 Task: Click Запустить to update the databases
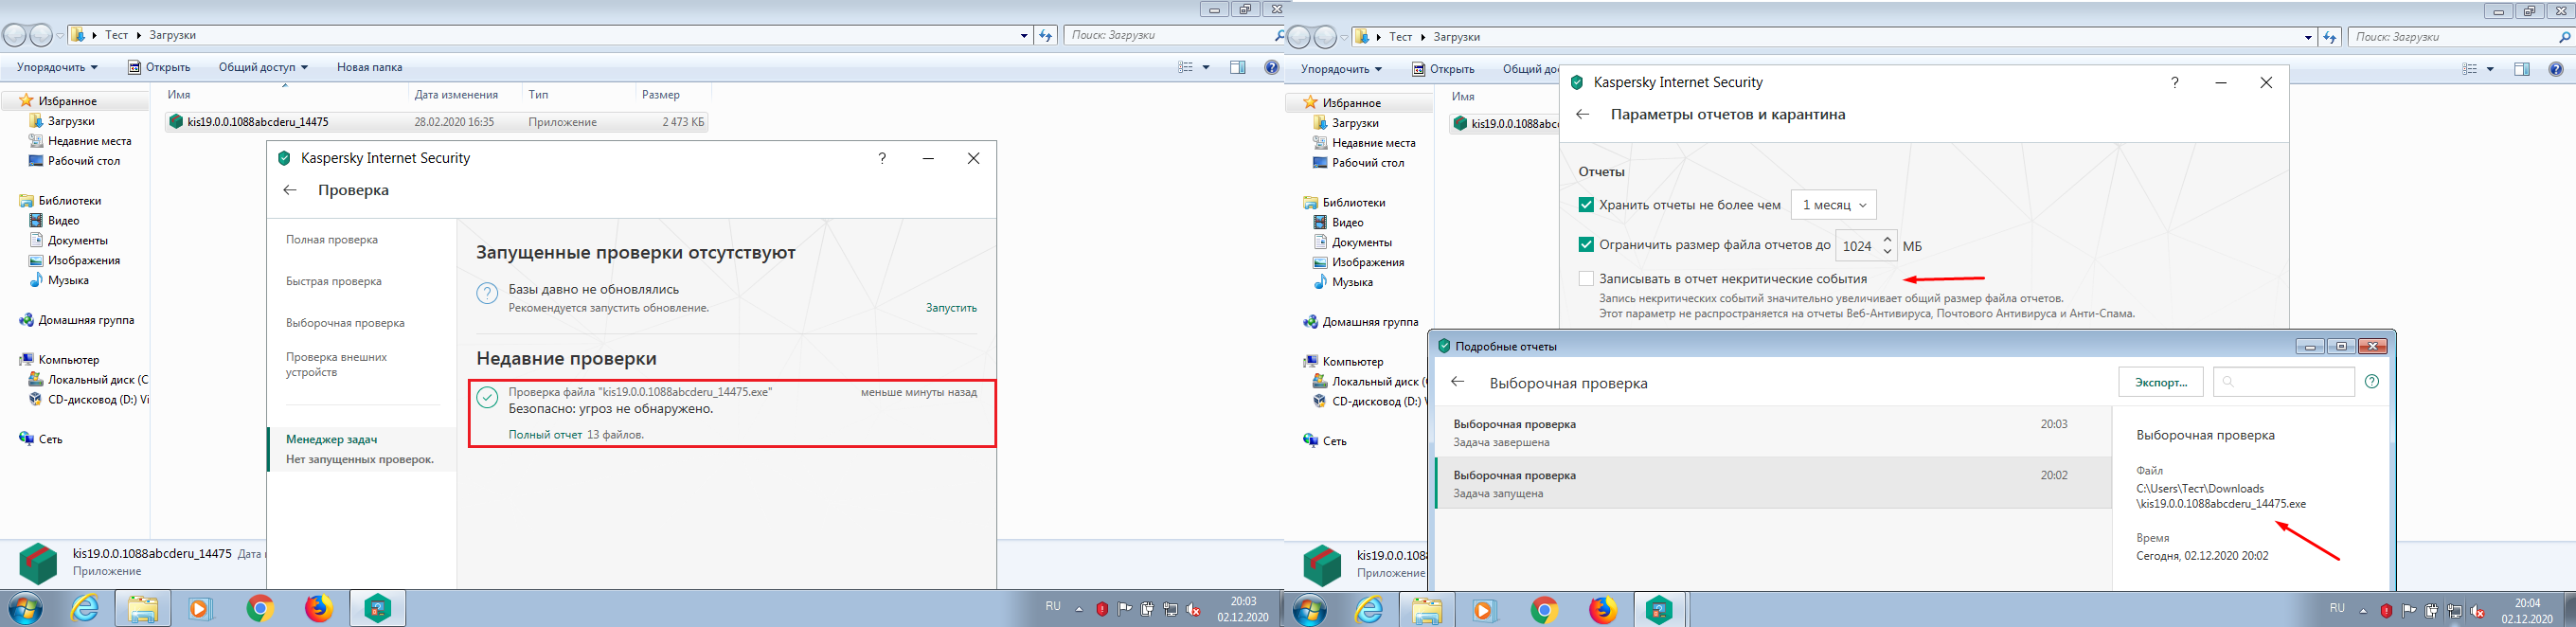(x=951, y=308)
